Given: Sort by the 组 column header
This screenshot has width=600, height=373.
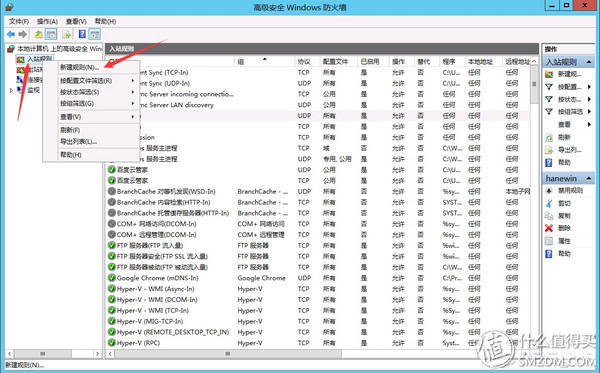Looking at the screenshot, I should click(x=264, y=62).
